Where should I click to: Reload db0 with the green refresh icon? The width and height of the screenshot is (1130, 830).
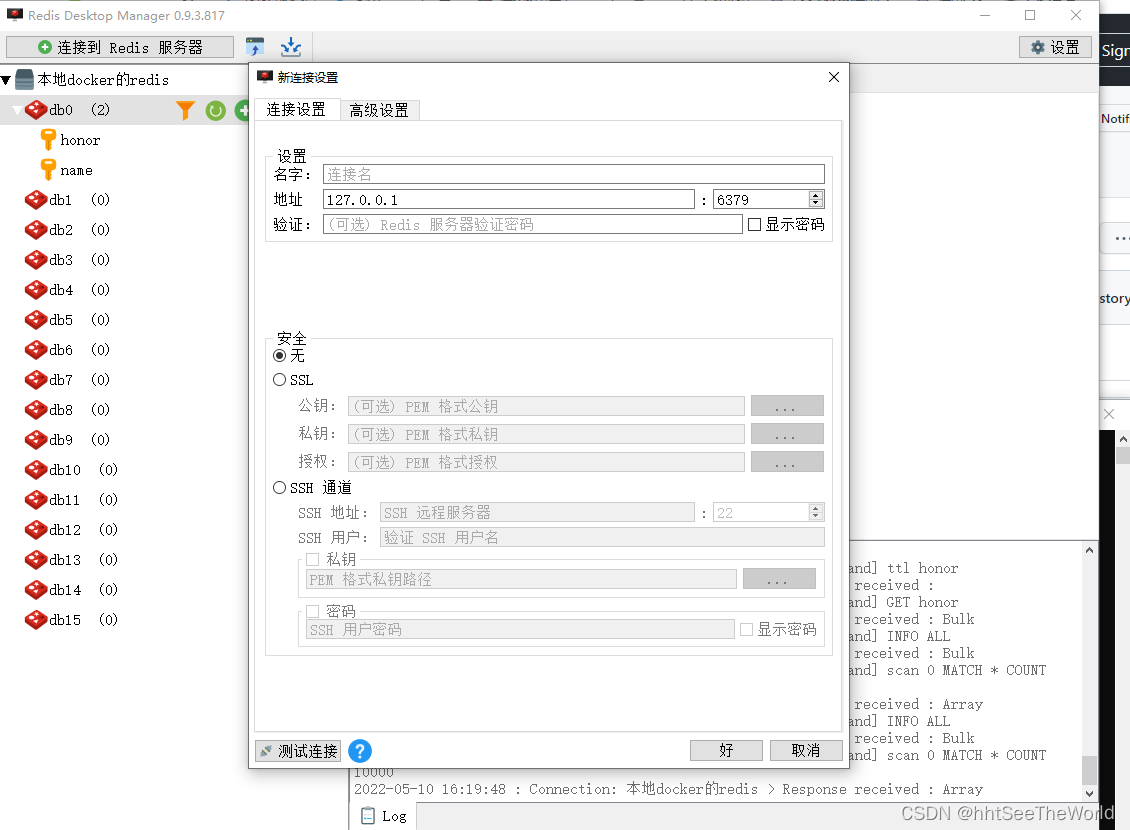pos(215,111)
